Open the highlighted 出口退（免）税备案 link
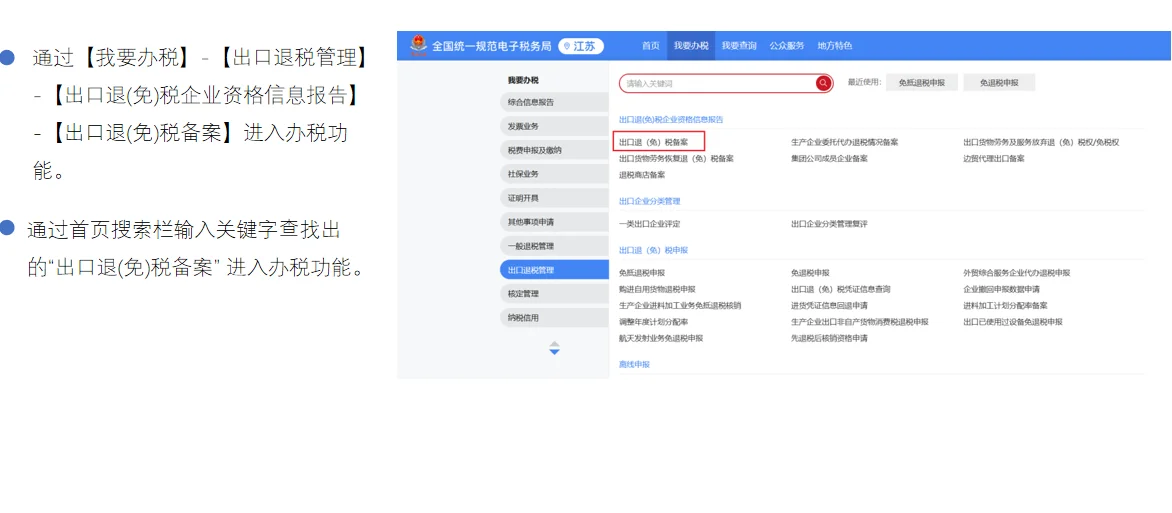Viewport: 1172px width, 513px height. click(x=654, y=141)
